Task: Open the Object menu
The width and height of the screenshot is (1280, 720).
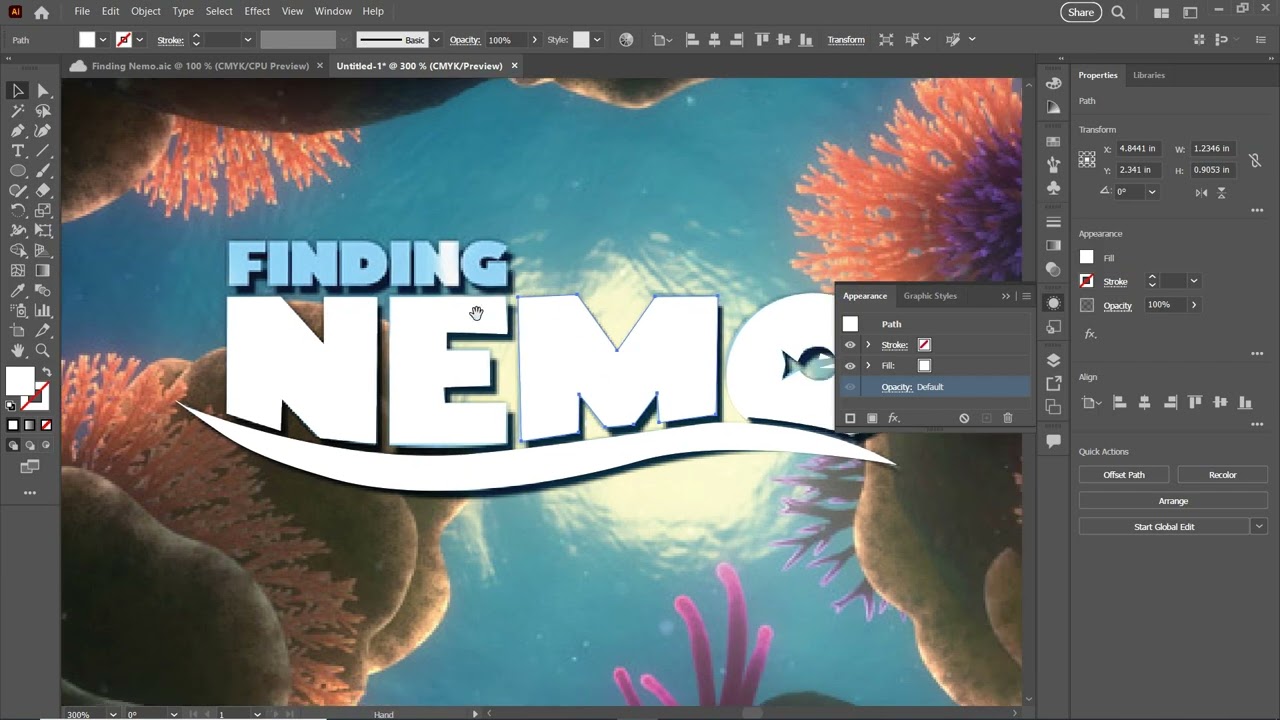Action: (x=146, y=11)
